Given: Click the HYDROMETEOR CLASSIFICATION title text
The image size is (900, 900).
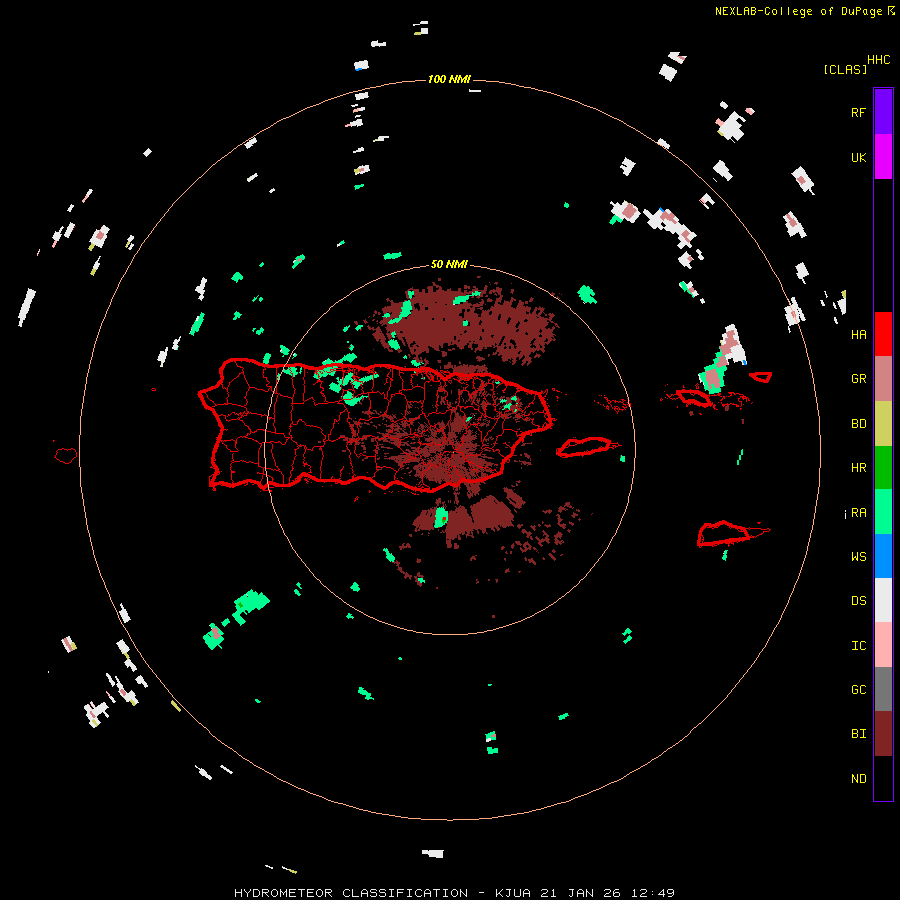Looking at the screenshot, I should (x=351, y=893).
